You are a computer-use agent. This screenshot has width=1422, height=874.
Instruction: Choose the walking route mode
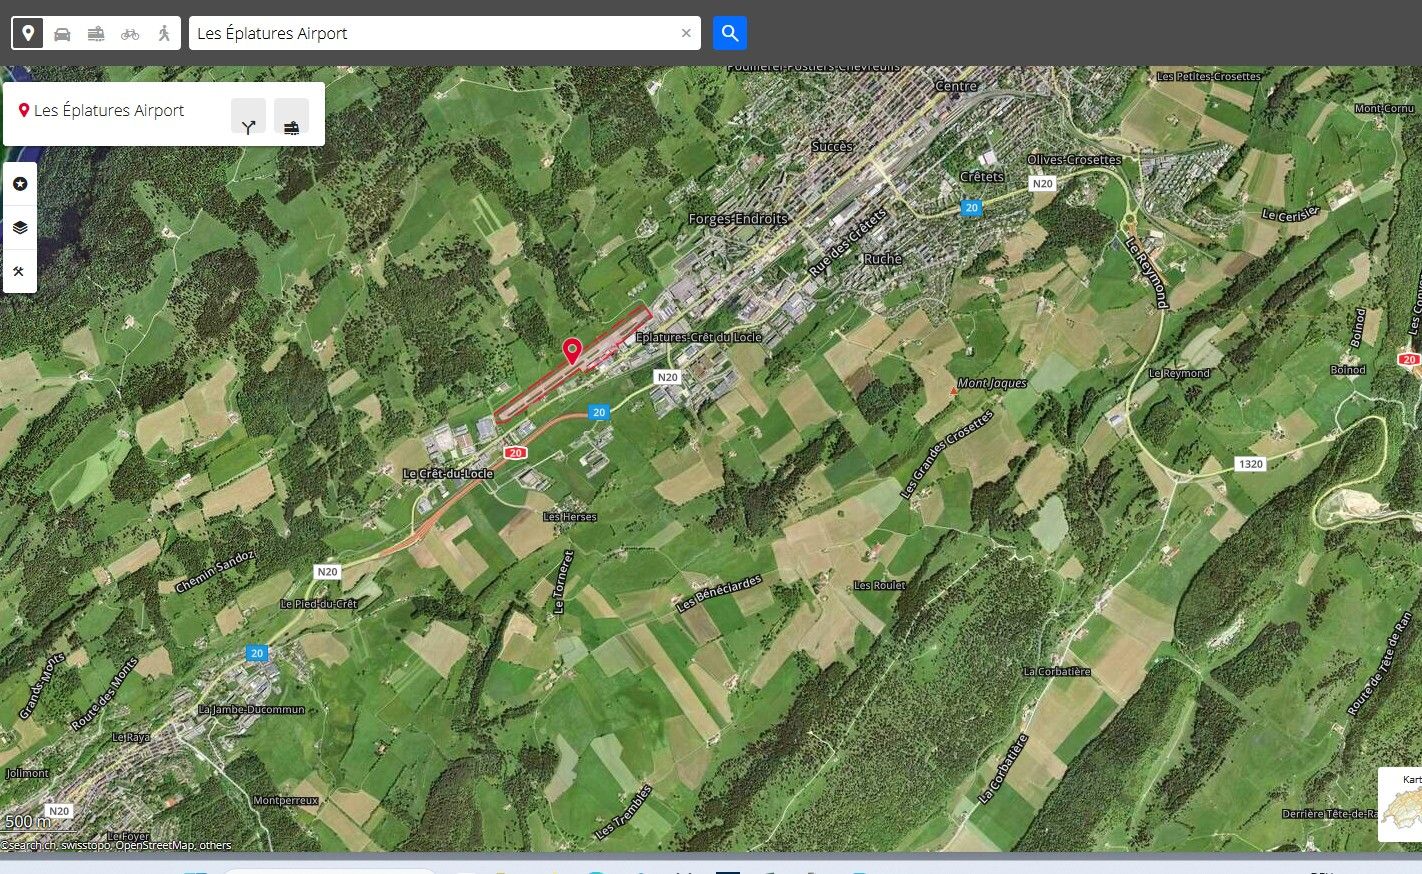pyautogui.click(x=164, y=33)
